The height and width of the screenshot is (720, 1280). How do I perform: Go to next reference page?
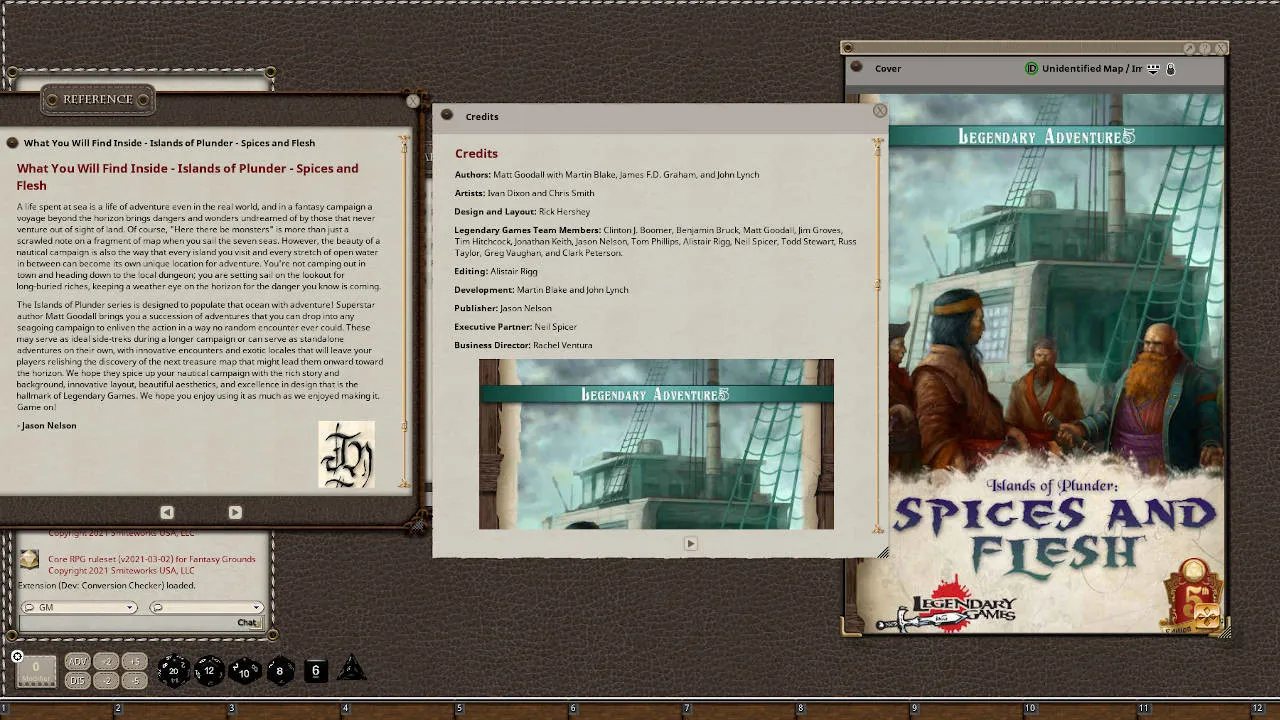click(x=235, y=512)
